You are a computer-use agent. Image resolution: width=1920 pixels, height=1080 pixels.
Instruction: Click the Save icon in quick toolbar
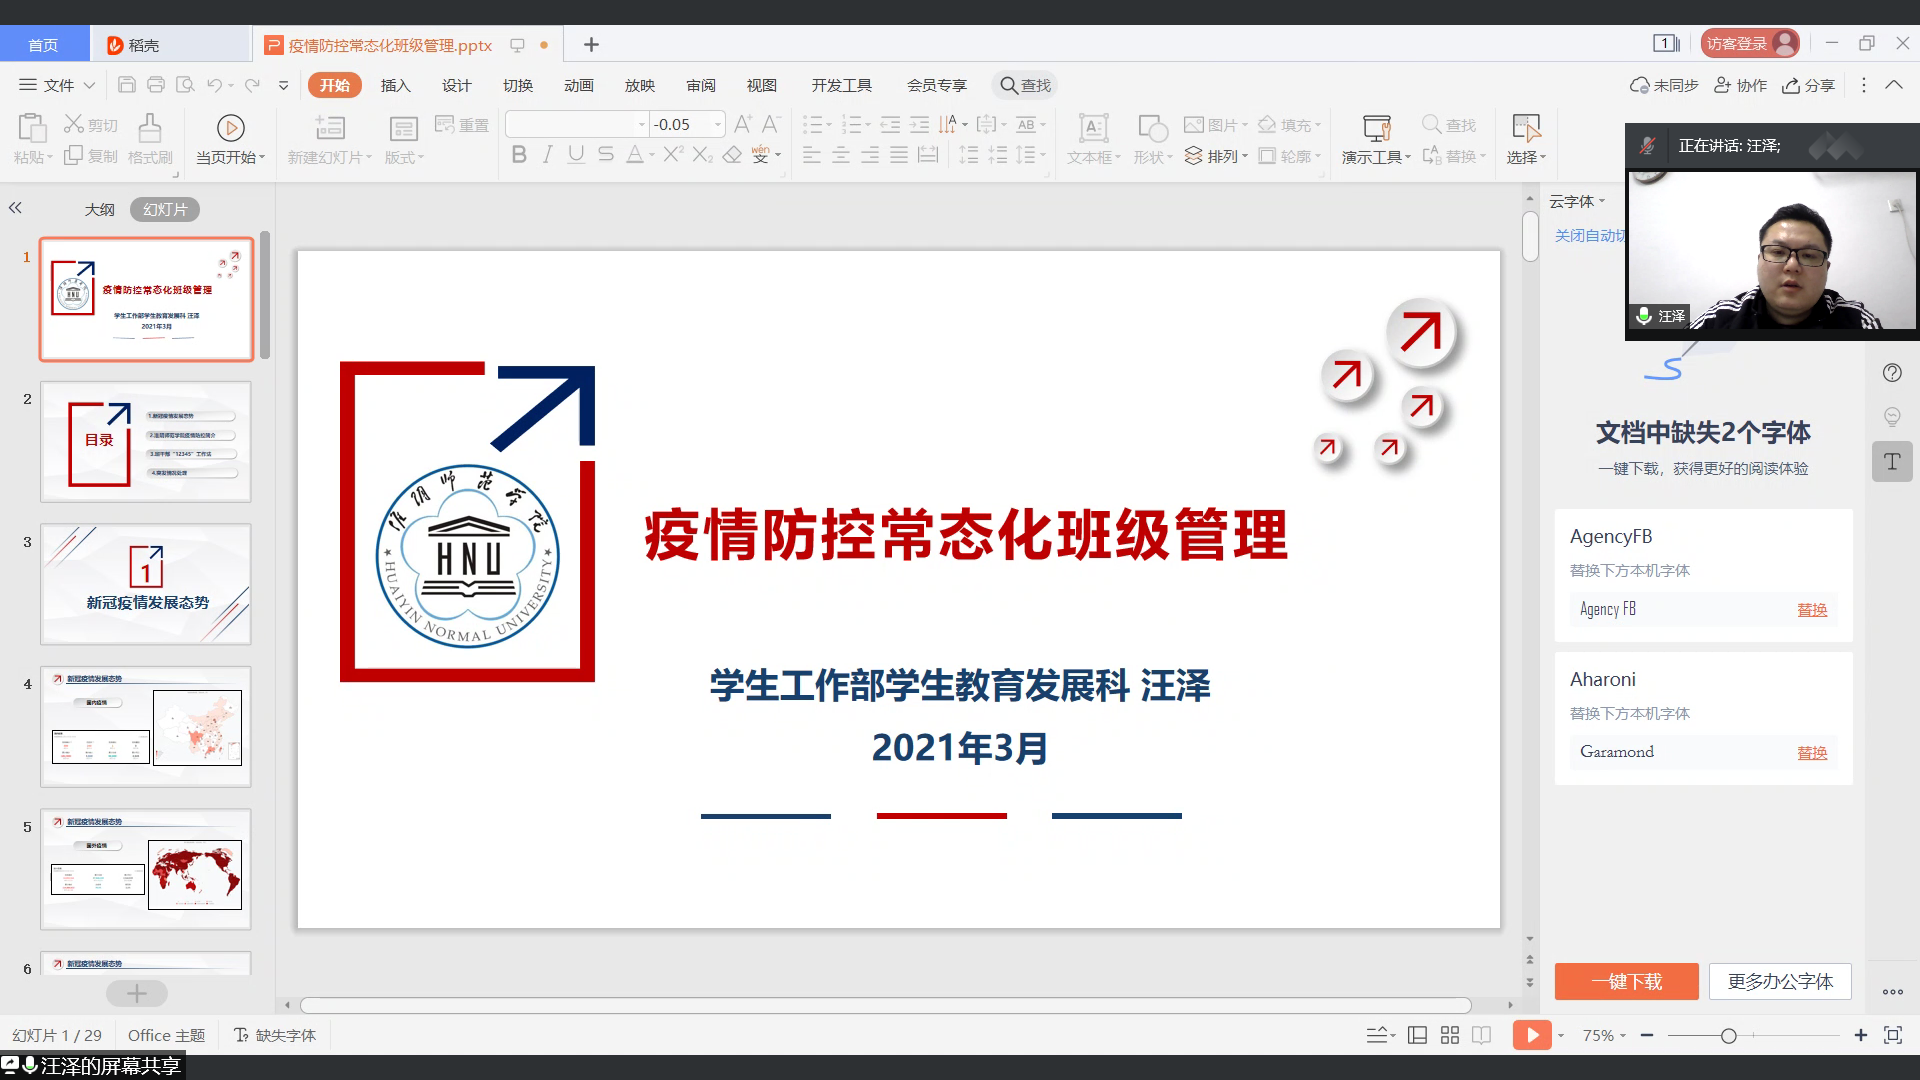[x=127, y=85]
